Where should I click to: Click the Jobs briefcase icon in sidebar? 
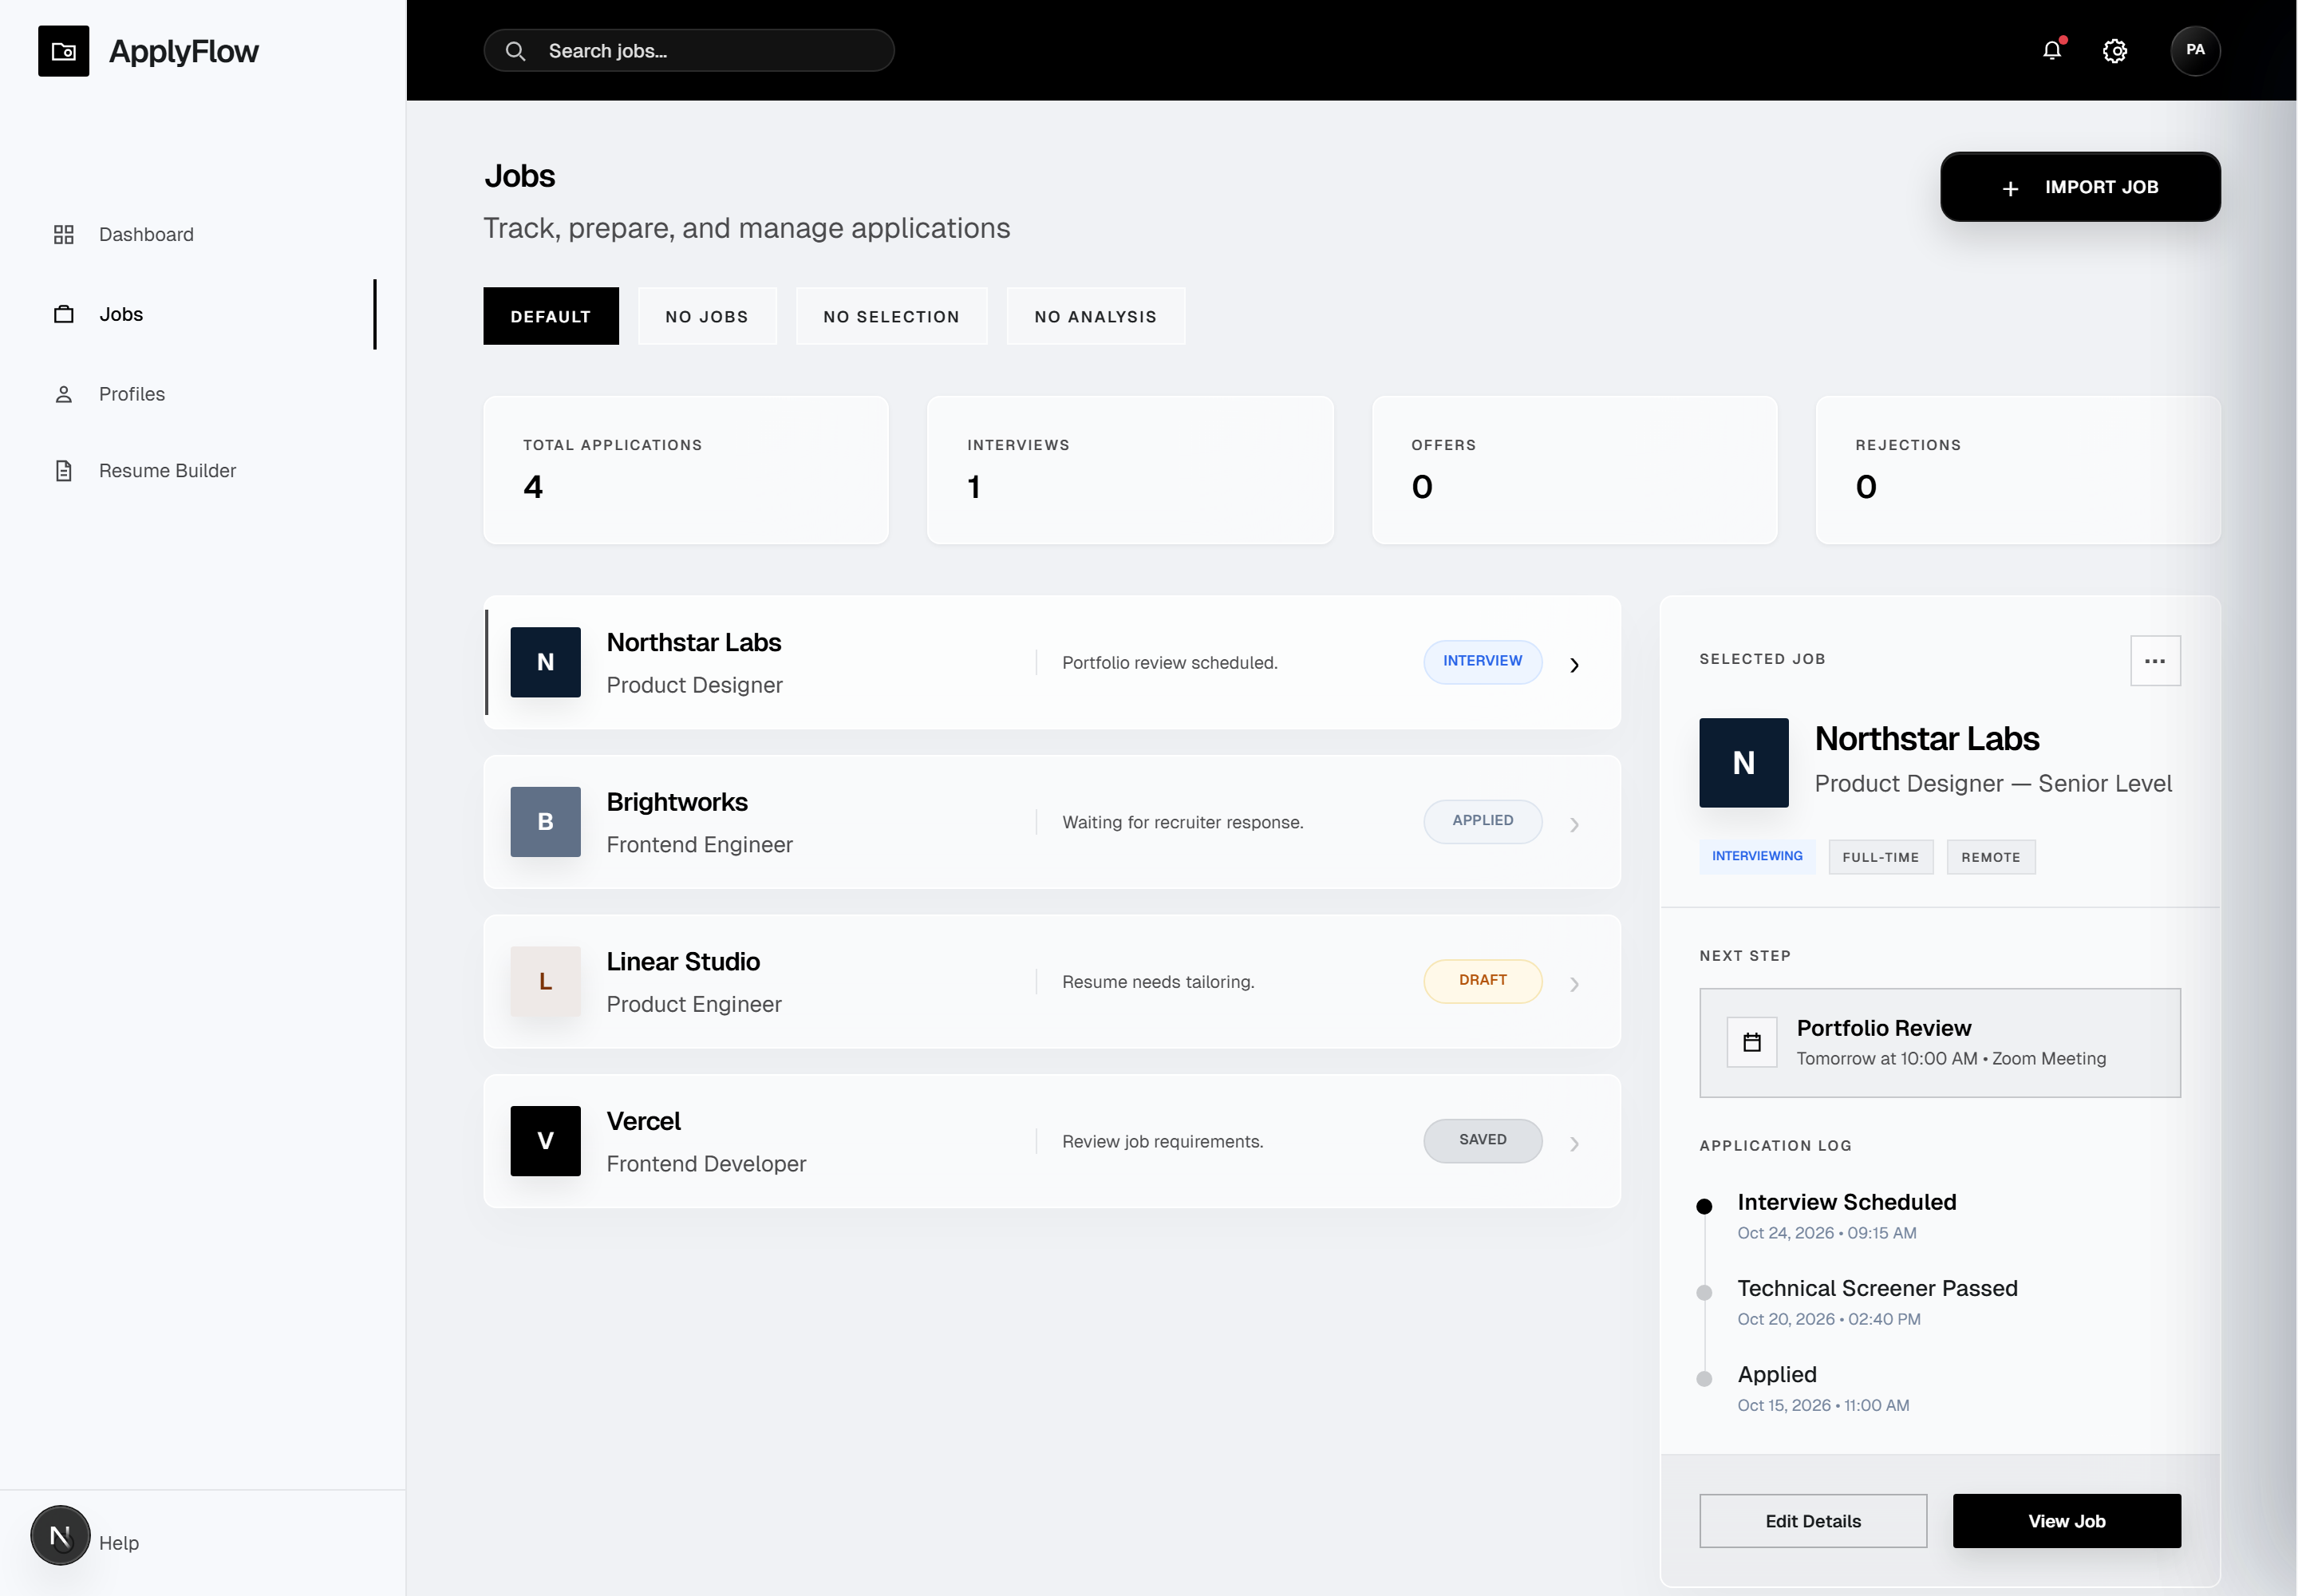tap(63, 314)
